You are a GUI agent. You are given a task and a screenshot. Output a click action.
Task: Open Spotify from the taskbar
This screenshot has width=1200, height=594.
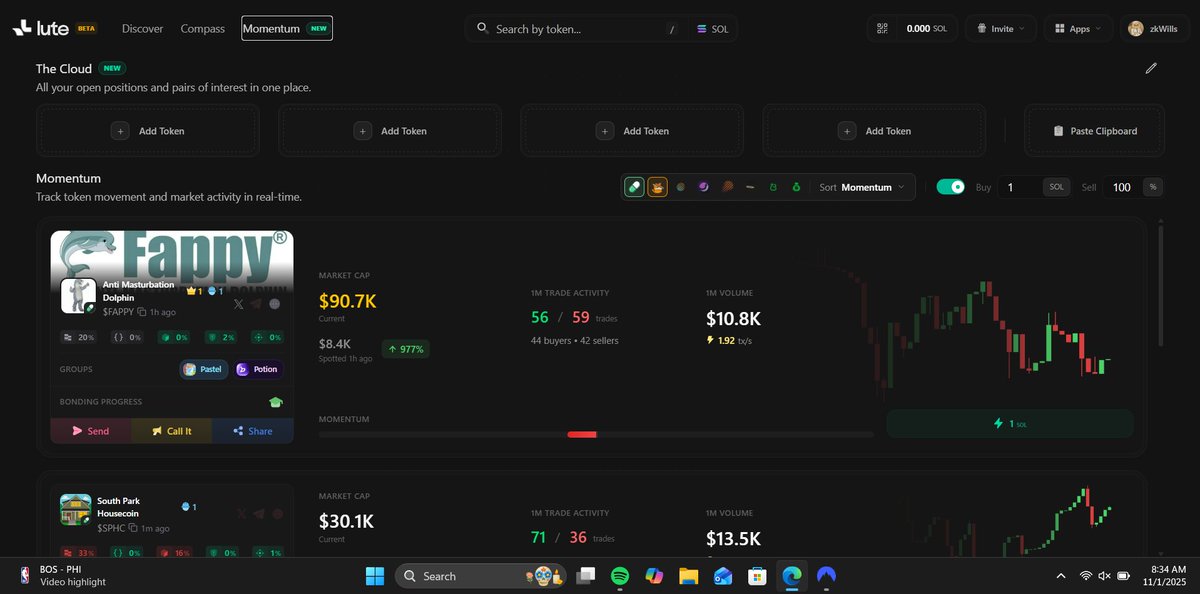click(619, 576)
